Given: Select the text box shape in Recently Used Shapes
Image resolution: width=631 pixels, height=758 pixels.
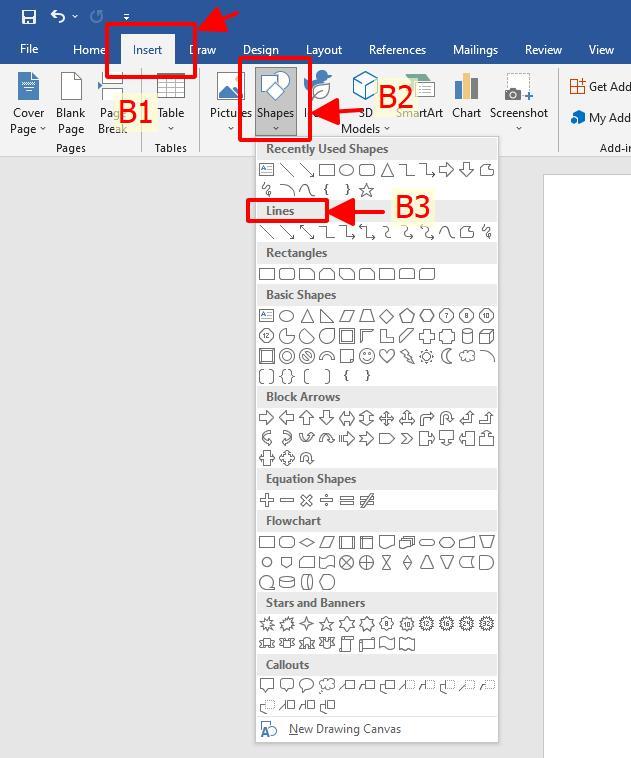Looking at the screenshot, I should (266, 170).
